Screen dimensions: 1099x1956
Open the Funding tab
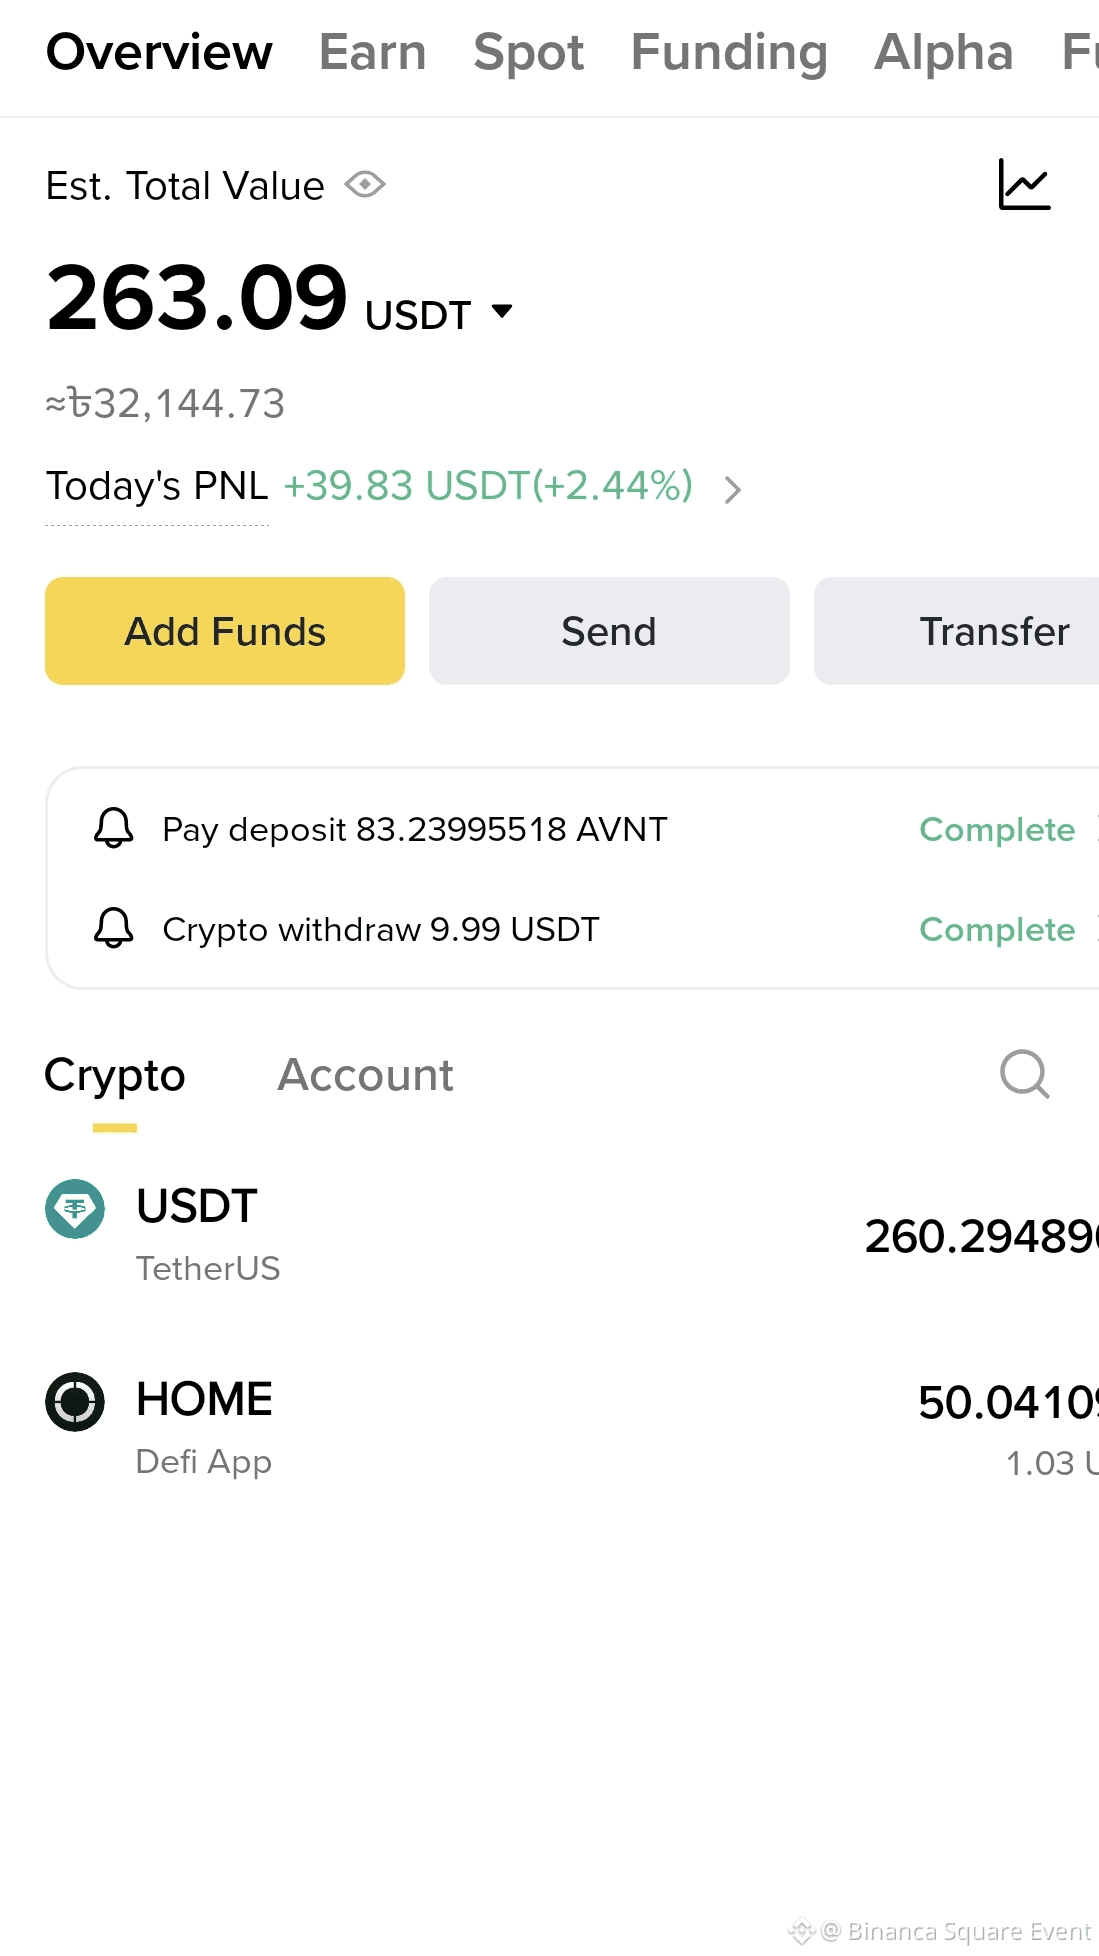click(729, 52)
